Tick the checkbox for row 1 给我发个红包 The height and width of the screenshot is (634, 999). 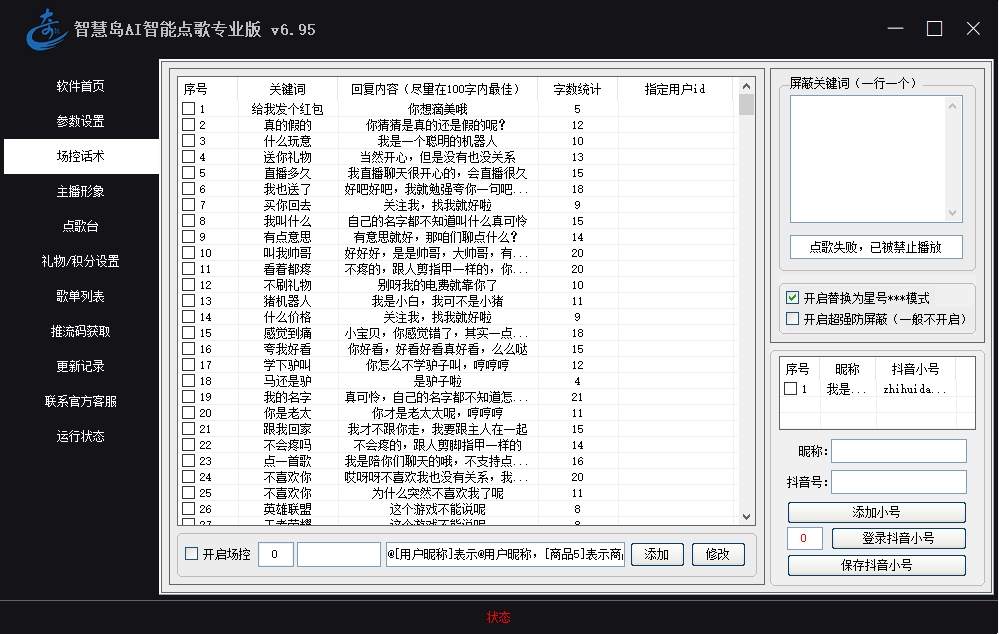pos(188,109)
